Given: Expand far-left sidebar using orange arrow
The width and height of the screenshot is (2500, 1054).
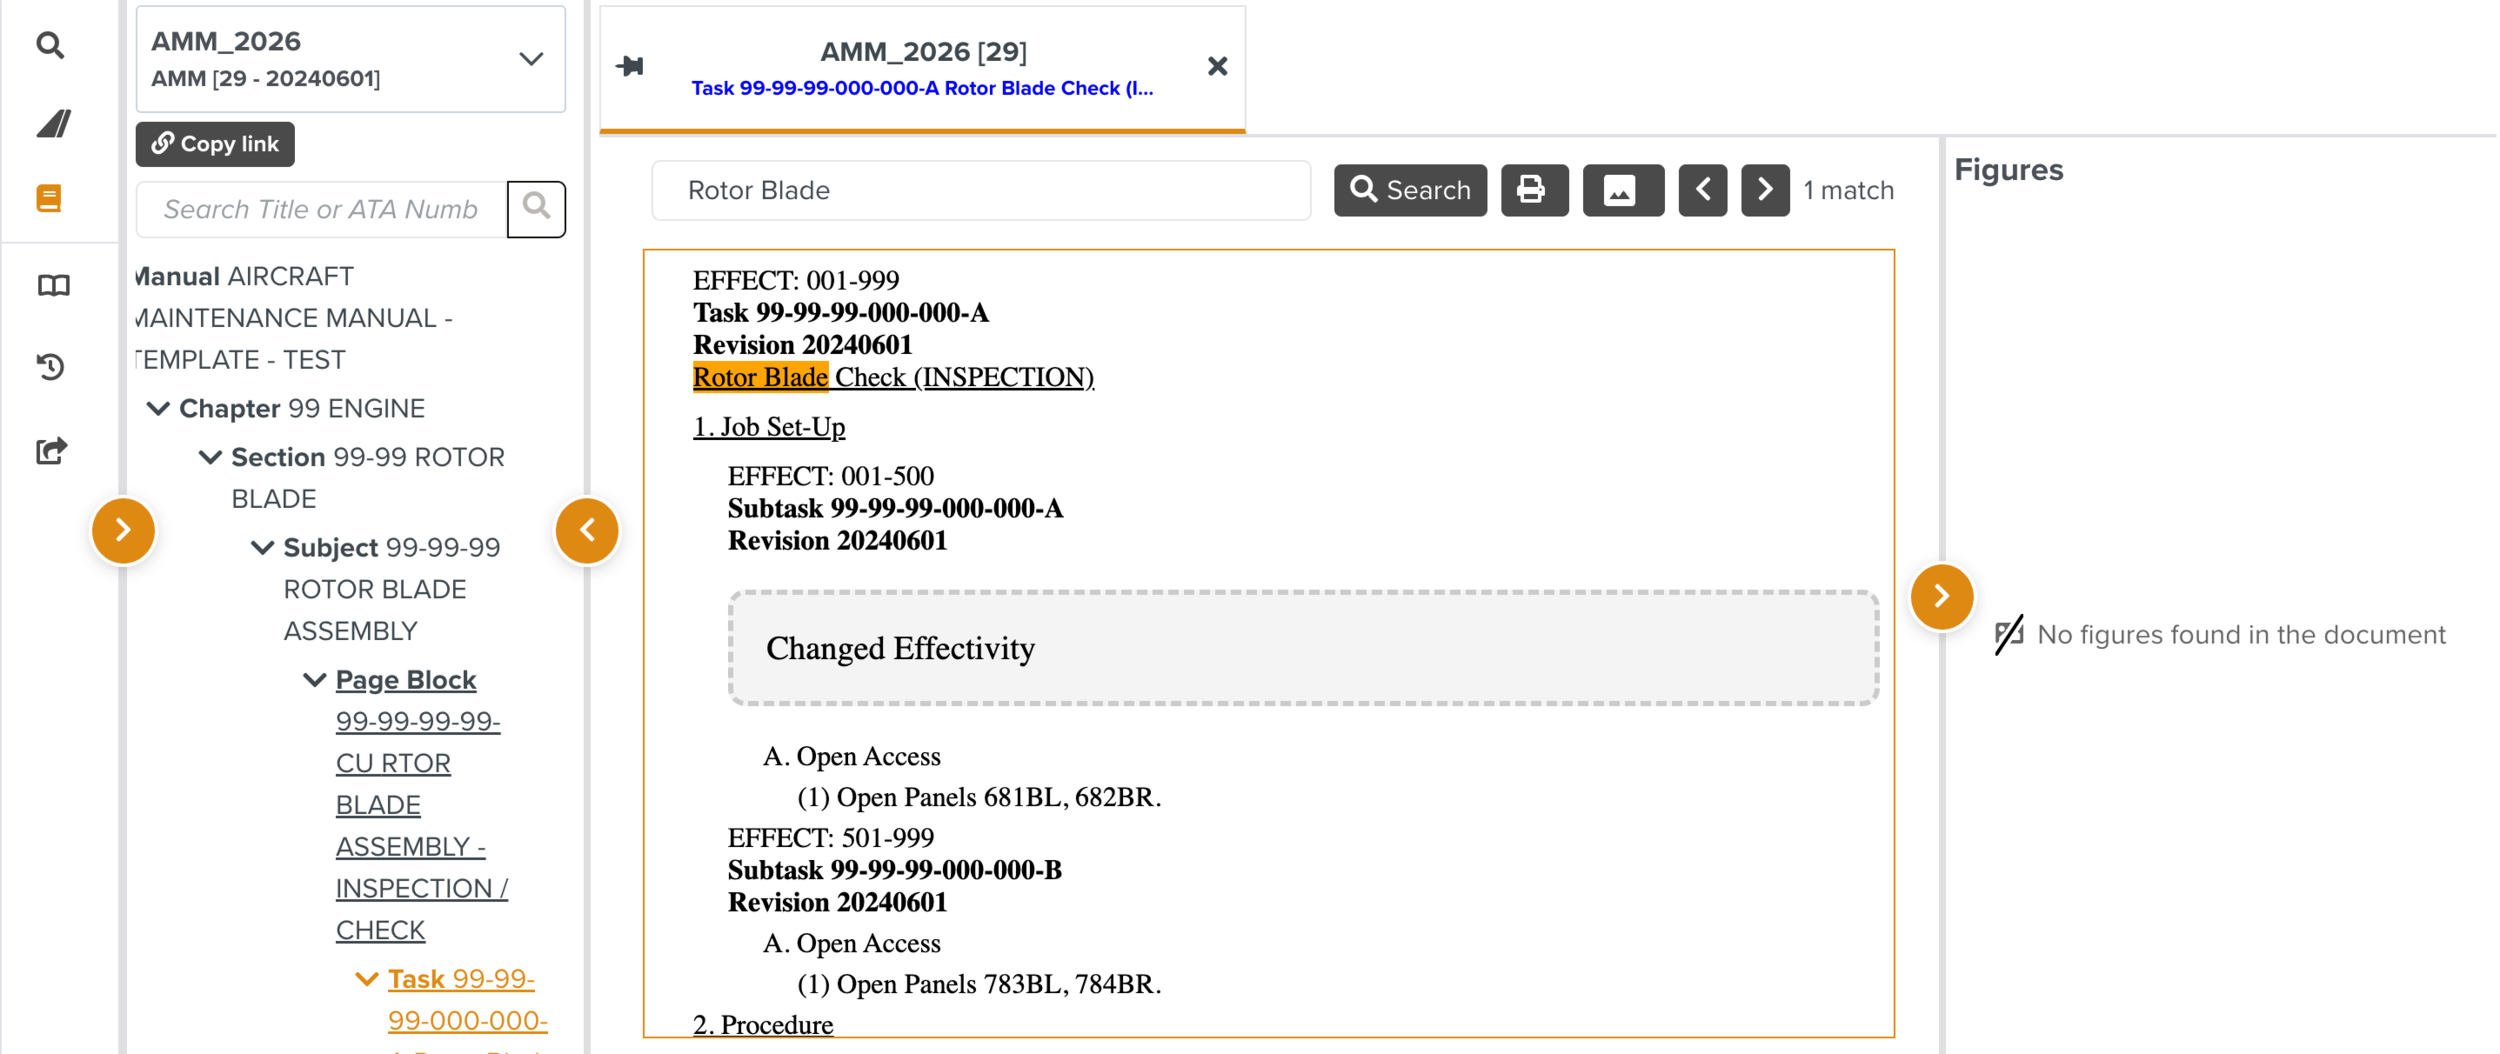Looking at the screenshot, I should click(x=123, y=530).
